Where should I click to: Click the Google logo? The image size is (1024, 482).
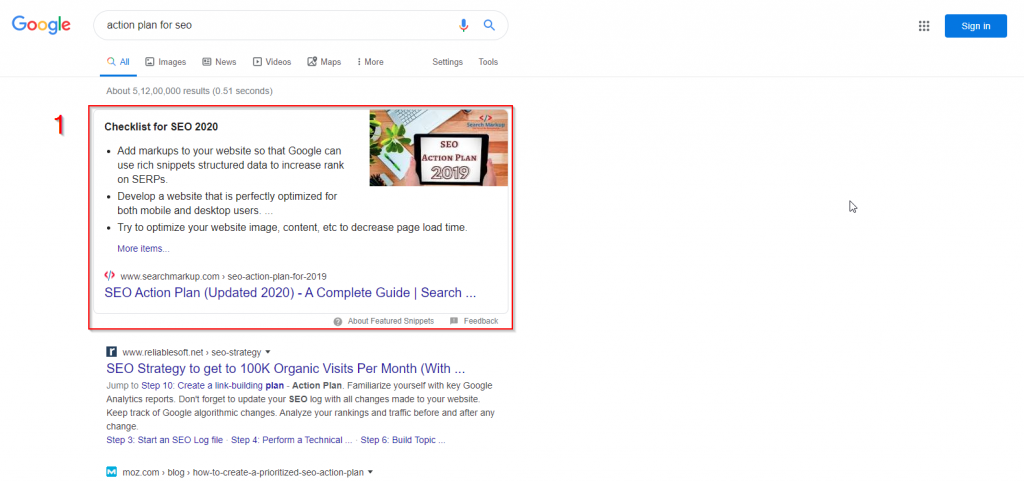(x=41, y=25)
